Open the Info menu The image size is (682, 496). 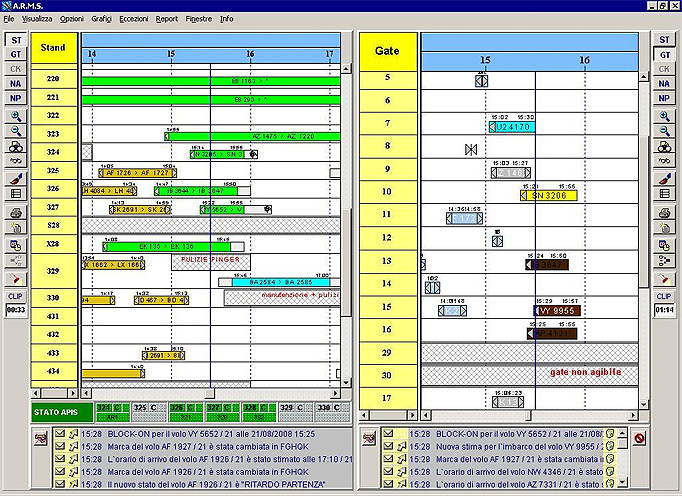click(226, 19)
